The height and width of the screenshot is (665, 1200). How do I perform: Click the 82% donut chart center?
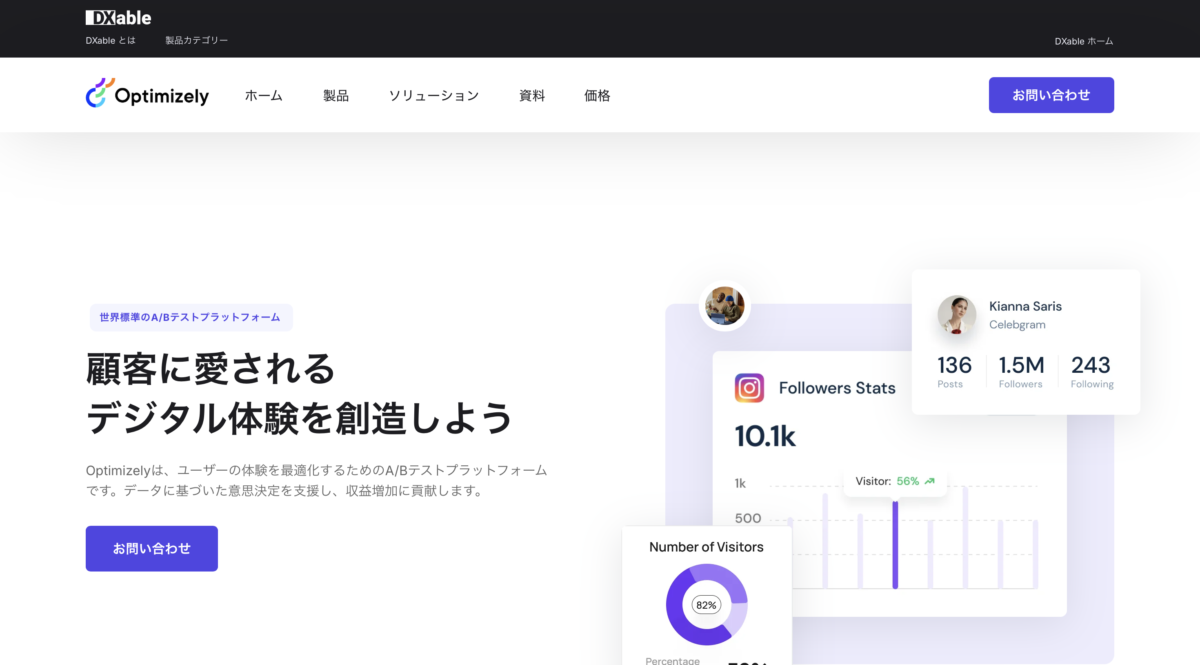pos(706,605)
